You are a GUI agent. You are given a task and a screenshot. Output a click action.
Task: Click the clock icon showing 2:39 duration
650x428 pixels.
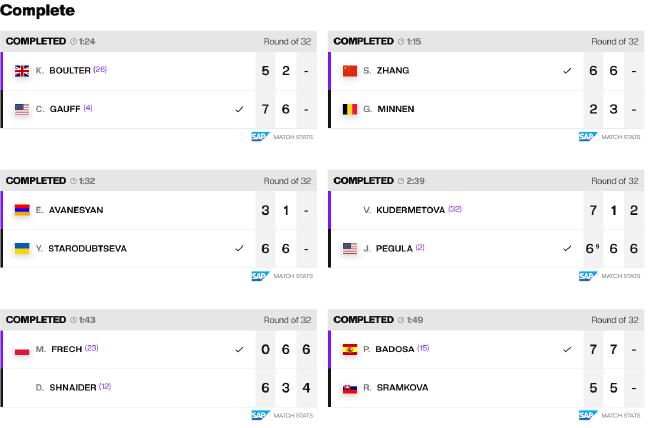click(x=401, y=181)
